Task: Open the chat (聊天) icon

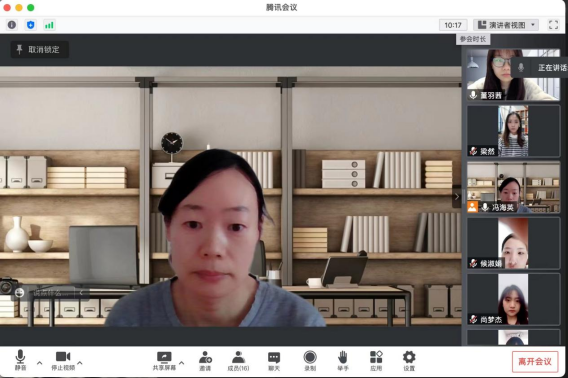Action: (x=274, y=360)
